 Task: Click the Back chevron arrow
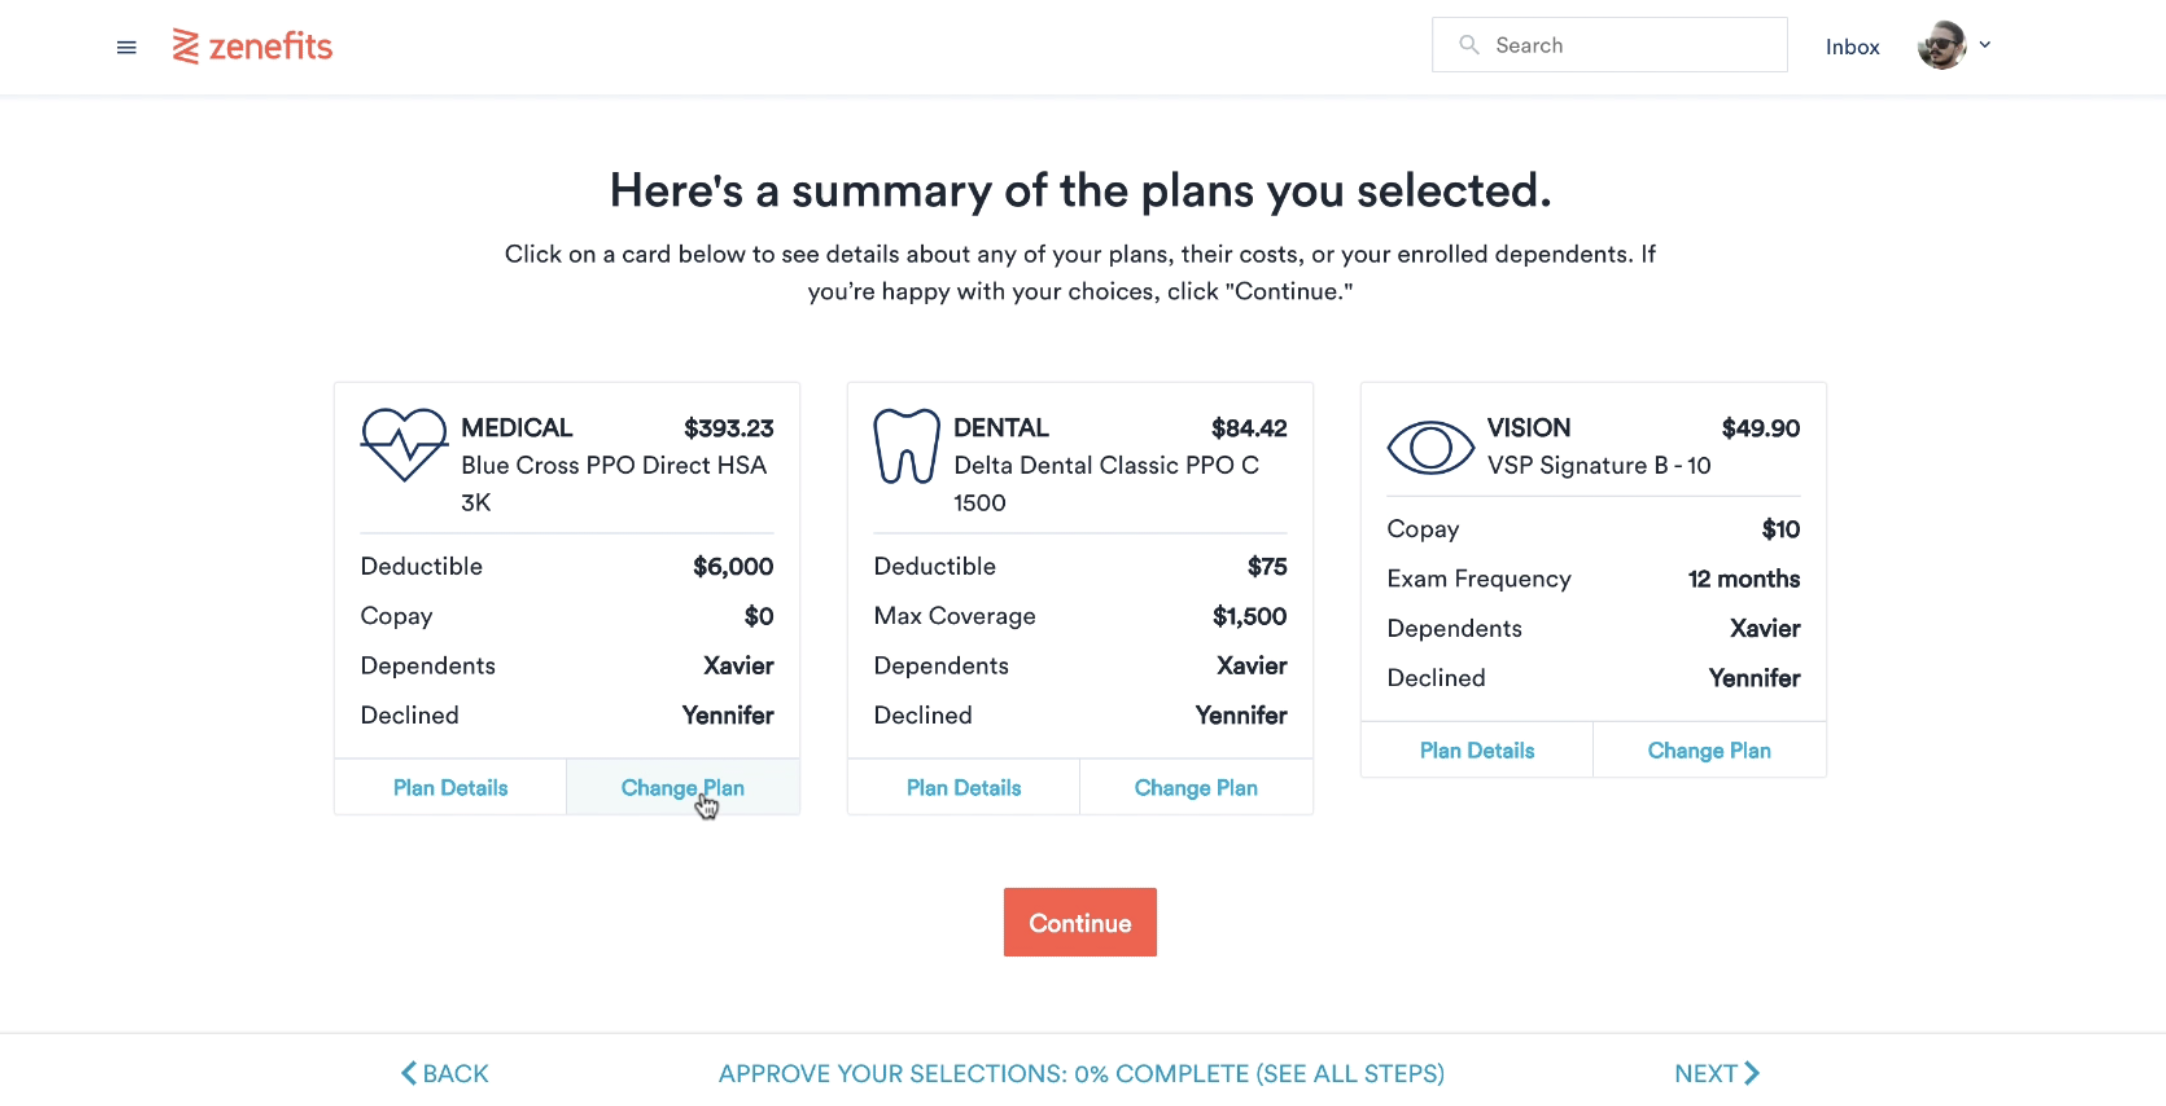(409, 1073)
